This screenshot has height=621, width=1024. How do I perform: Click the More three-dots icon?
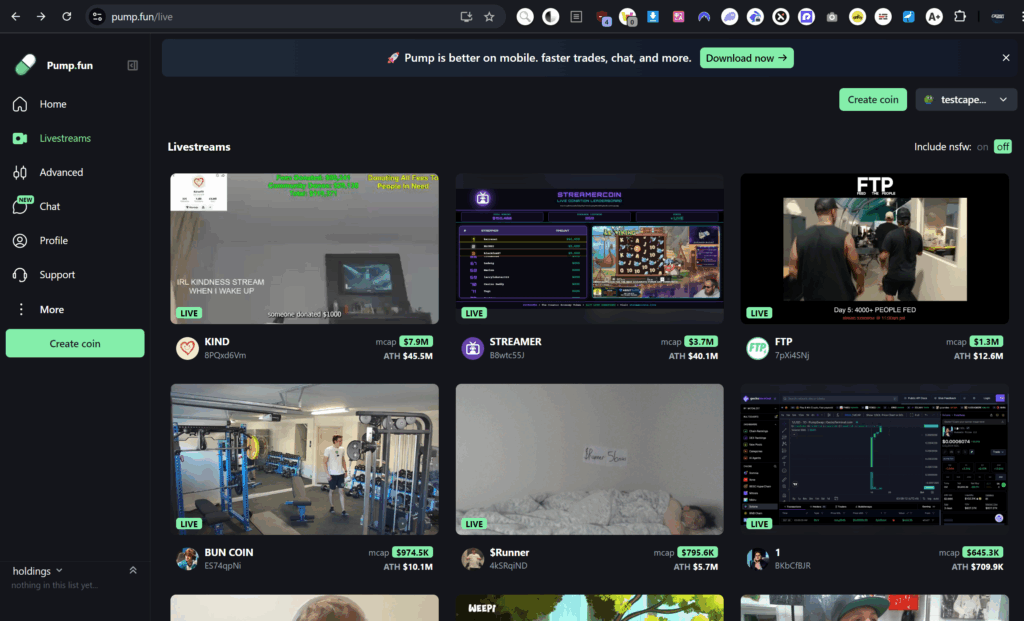21,310
